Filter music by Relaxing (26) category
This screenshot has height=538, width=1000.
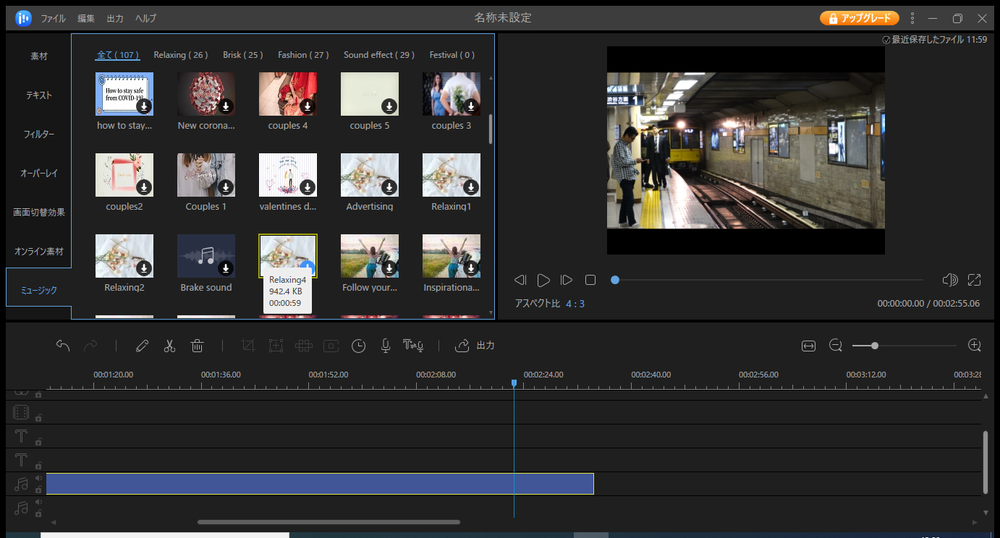coord(180,55)
